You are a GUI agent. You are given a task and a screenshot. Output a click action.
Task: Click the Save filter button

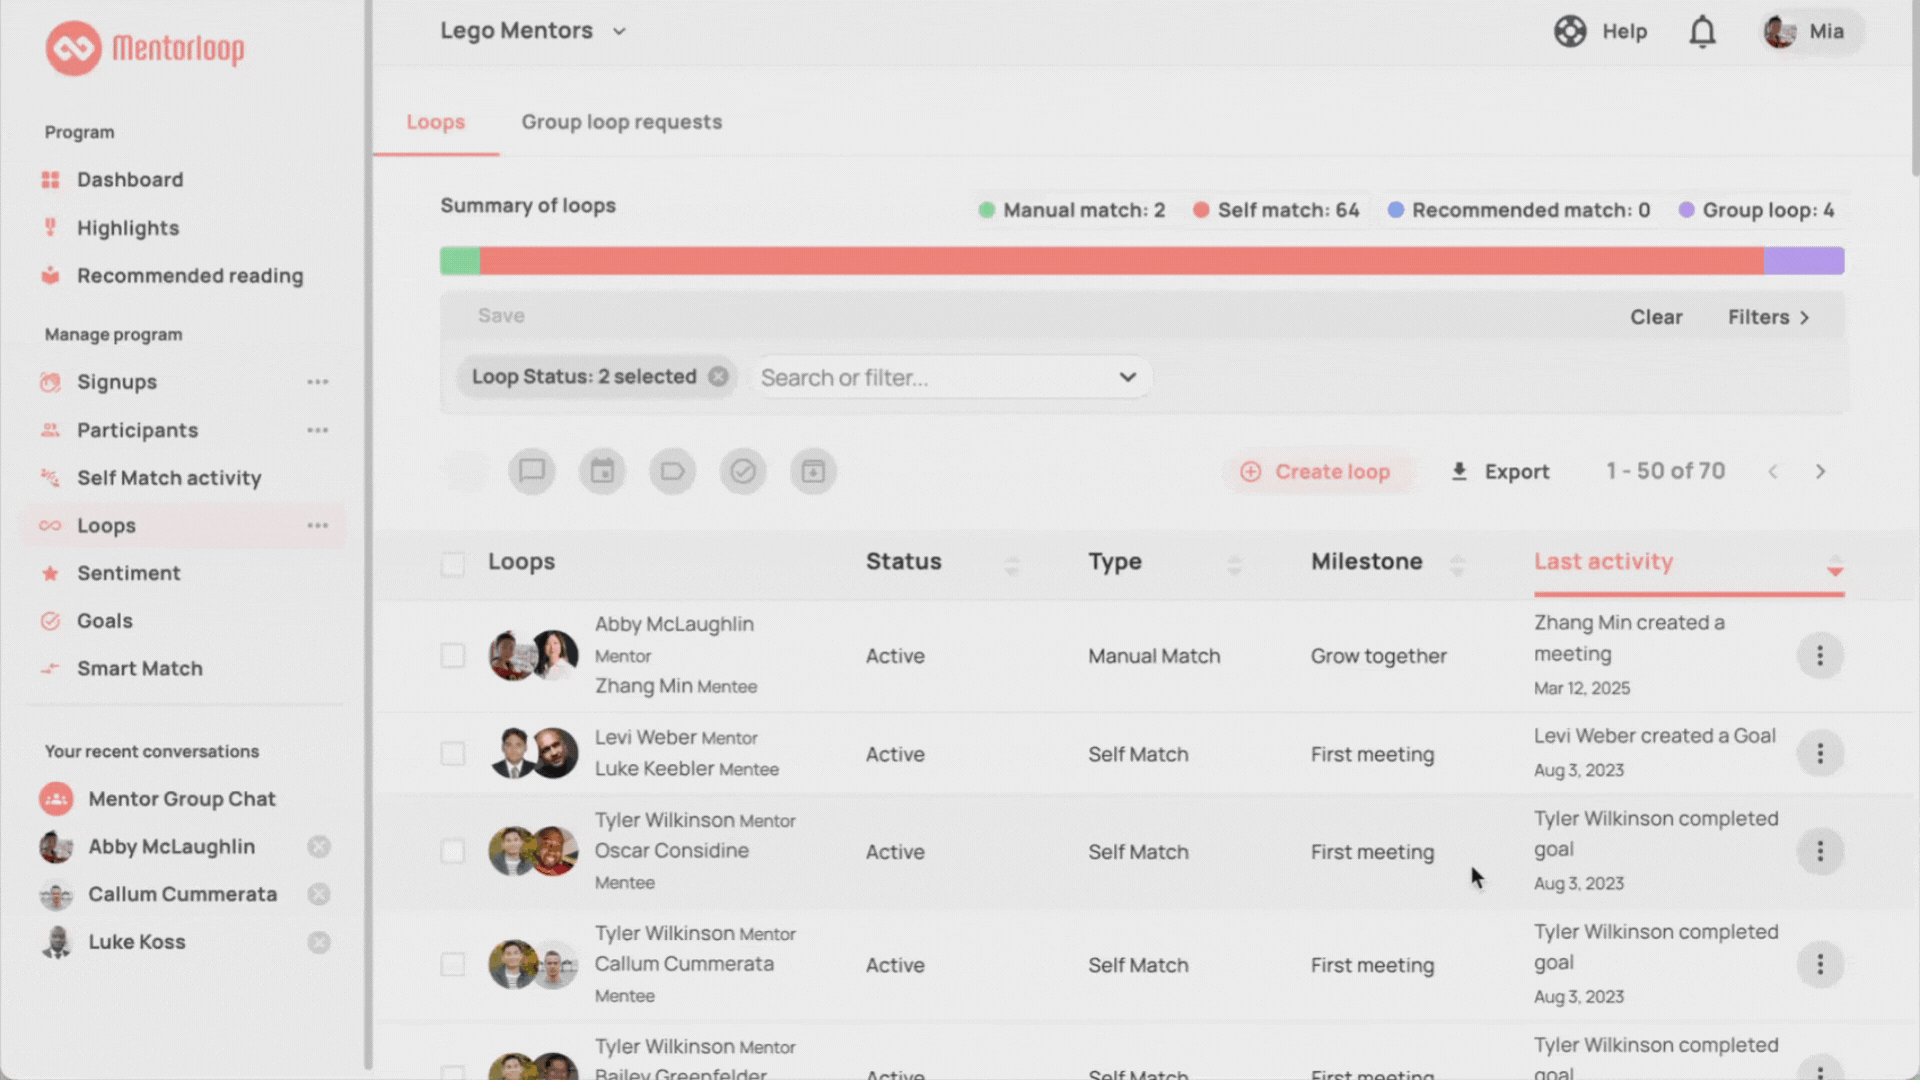(x=501, y=316)
